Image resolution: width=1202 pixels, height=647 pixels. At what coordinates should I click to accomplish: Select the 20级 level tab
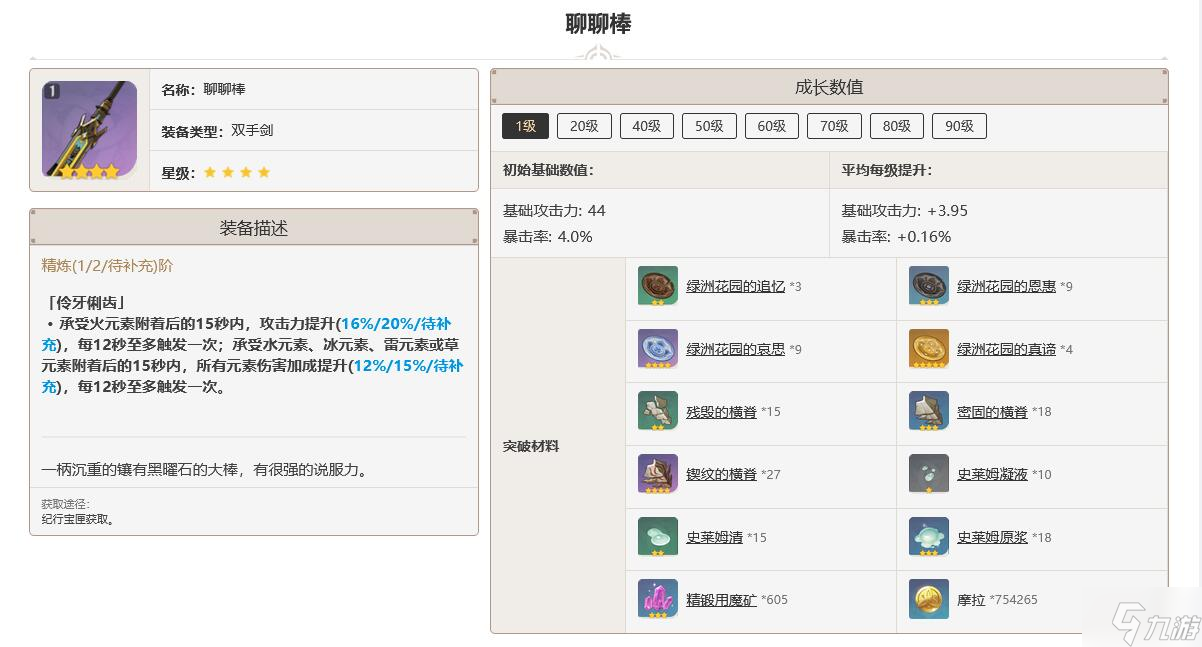(x=584, y=126)
